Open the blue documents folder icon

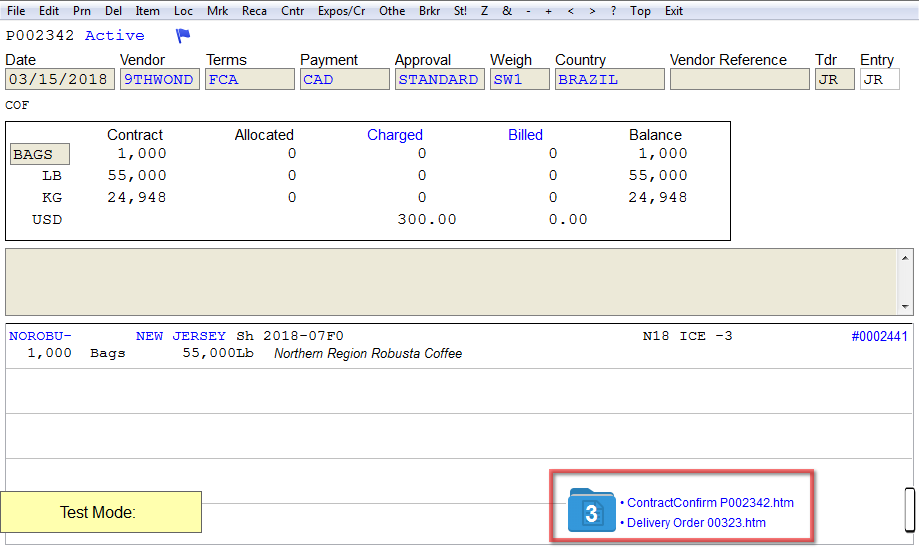coord(591,511)
